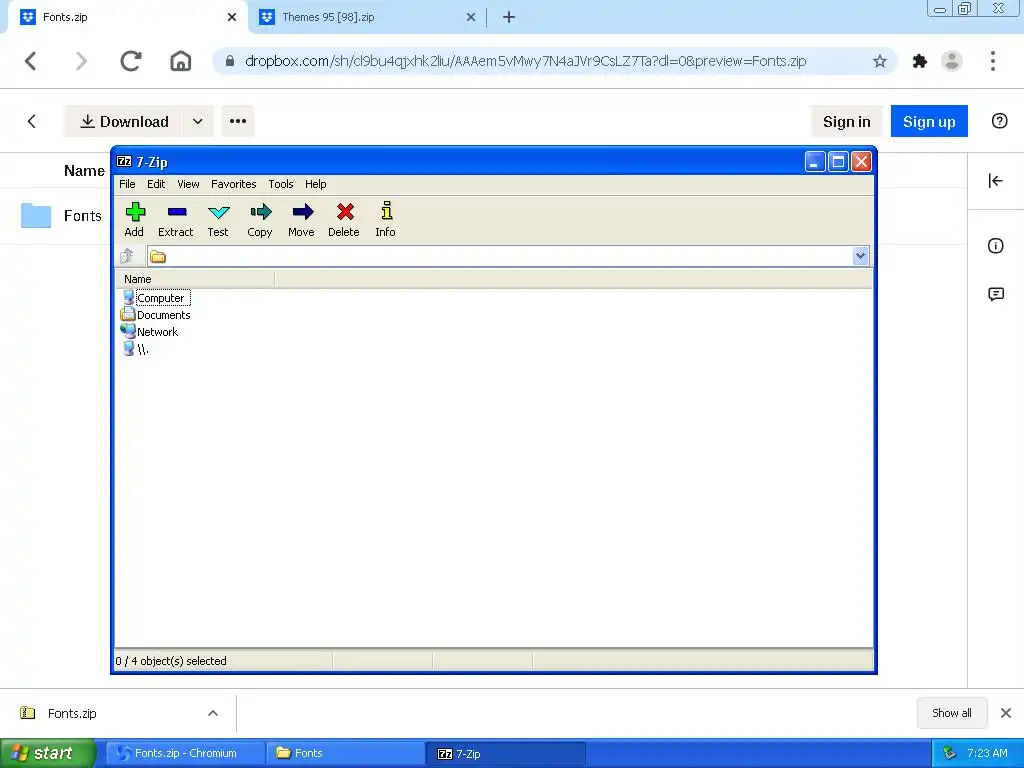Open the Favorites menu in 7-Zip

coord(234,184)
